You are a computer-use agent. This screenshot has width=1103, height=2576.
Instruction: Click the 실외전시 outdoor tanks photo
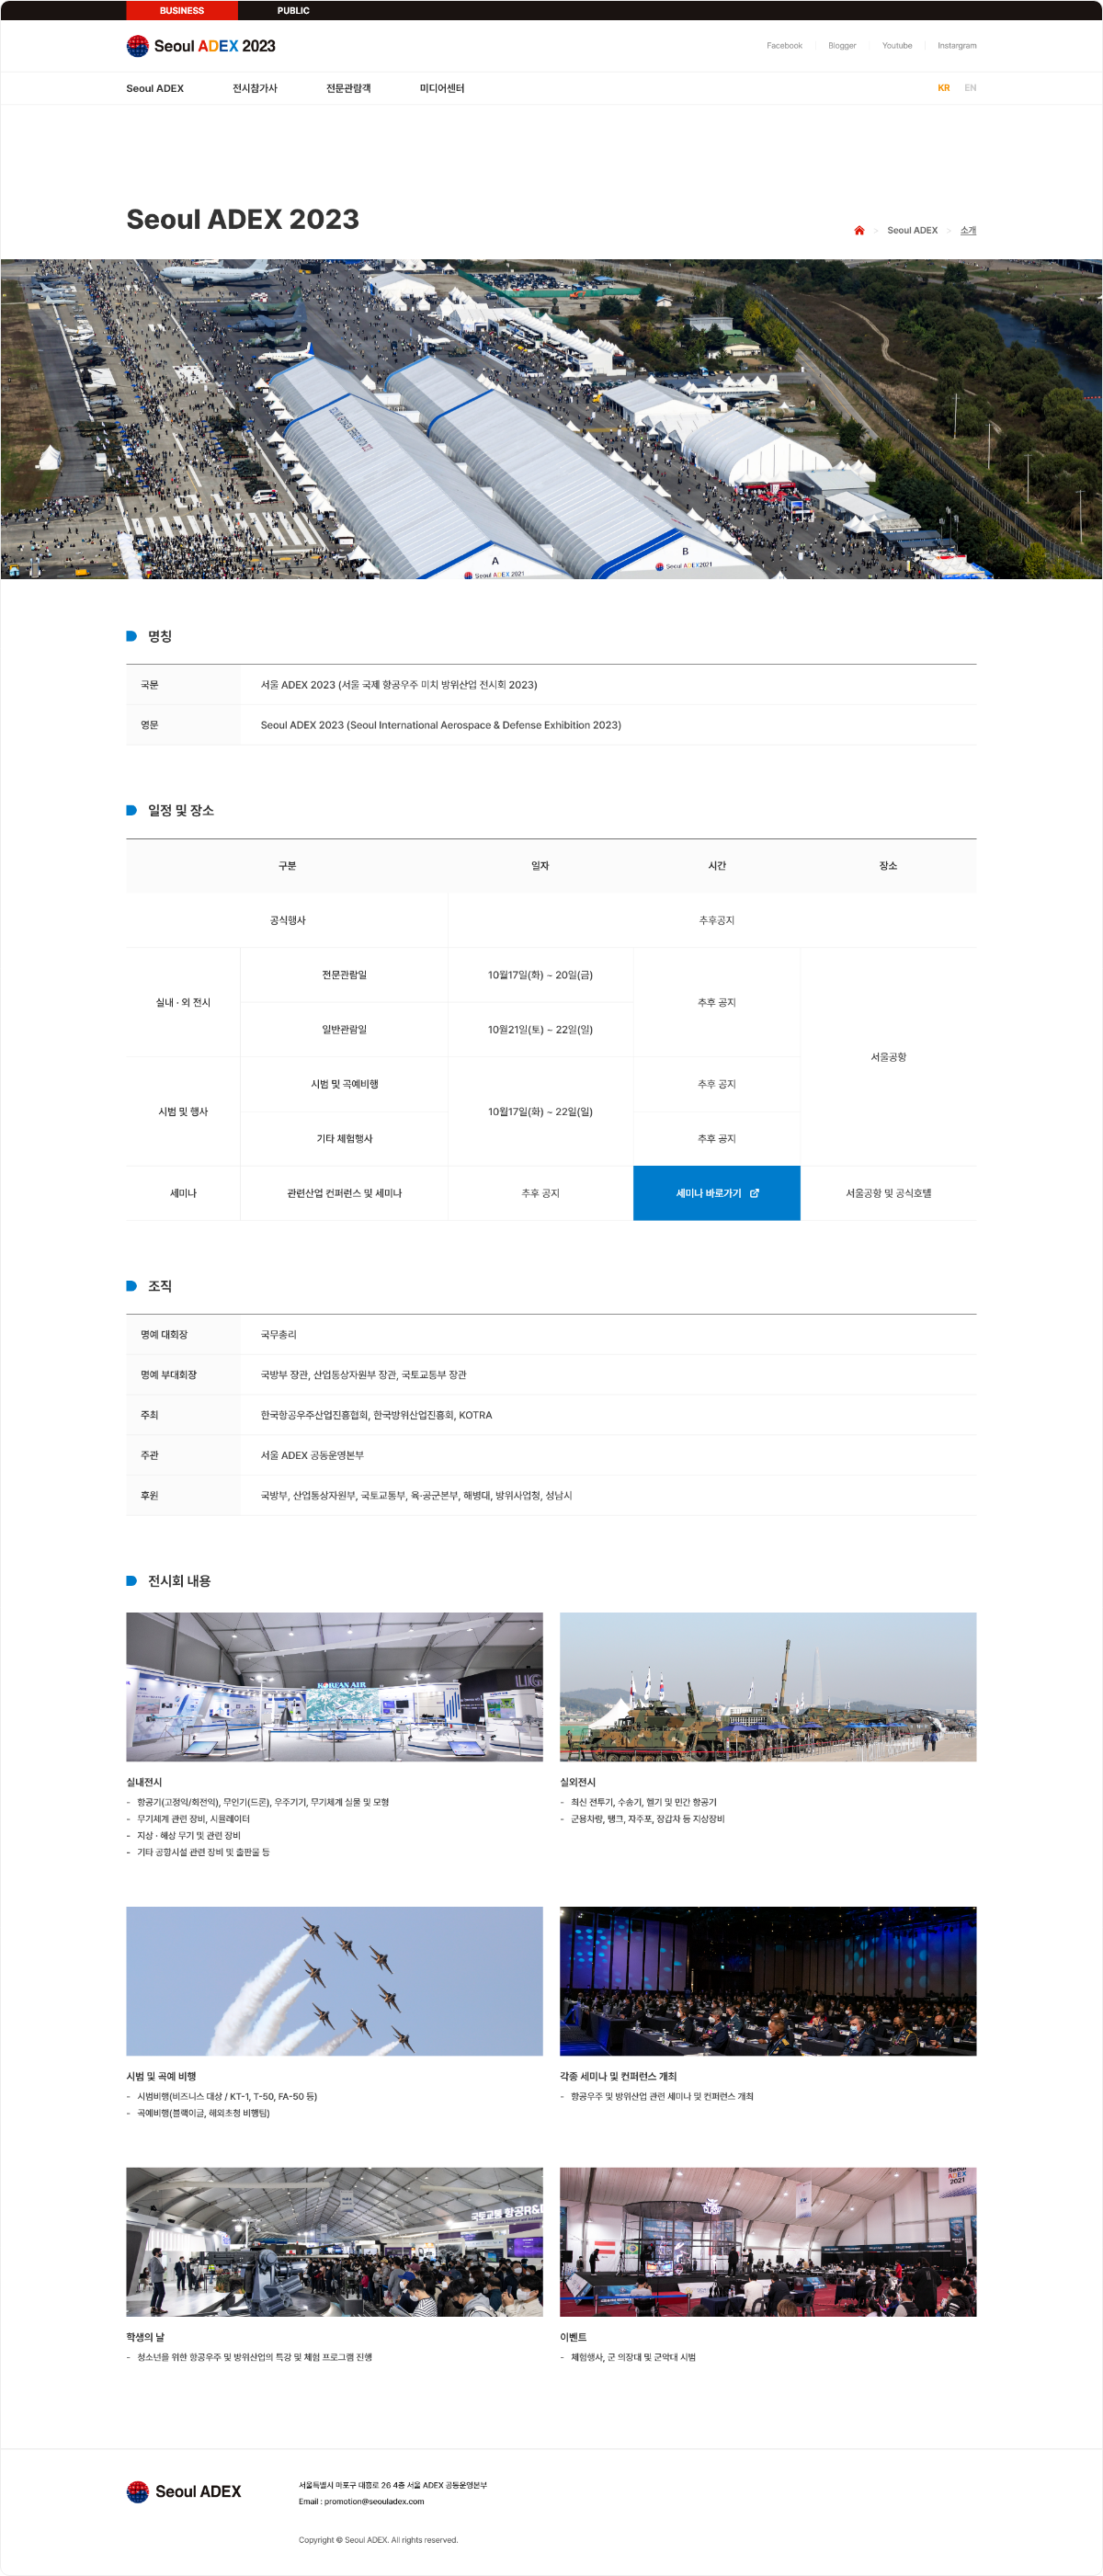768,1687
